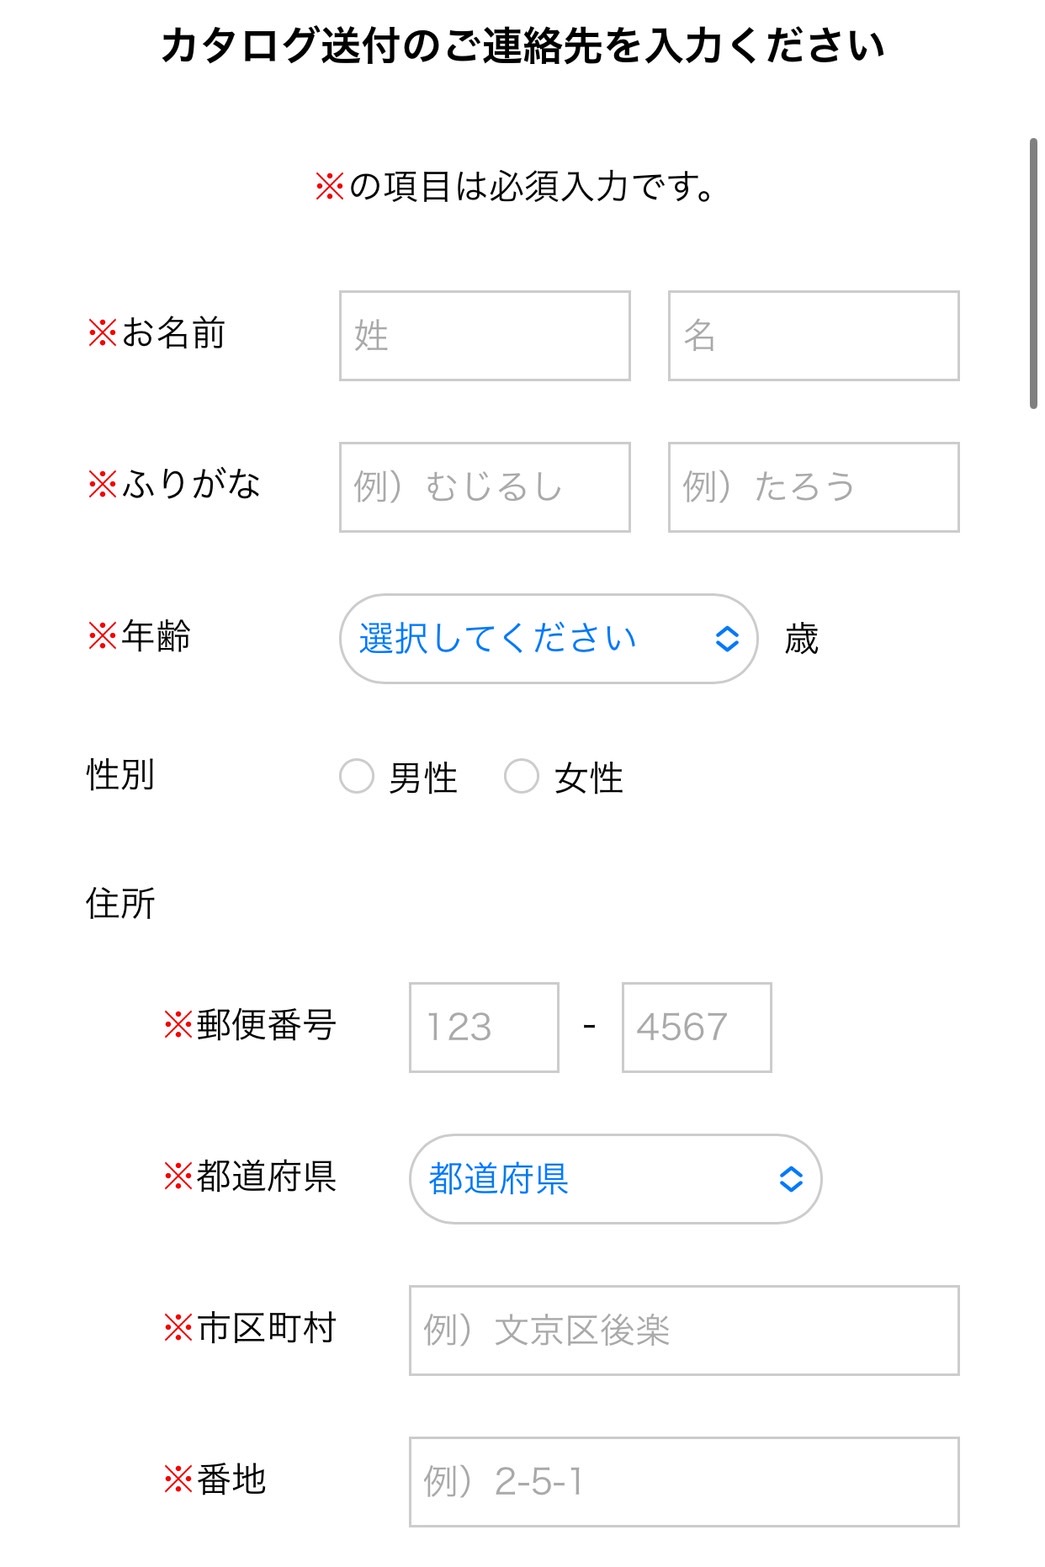This screenshot has height=1567, width=1045.
Task: Open the 都道府県 prefecture dropdown
Action: click(616, 1180)
